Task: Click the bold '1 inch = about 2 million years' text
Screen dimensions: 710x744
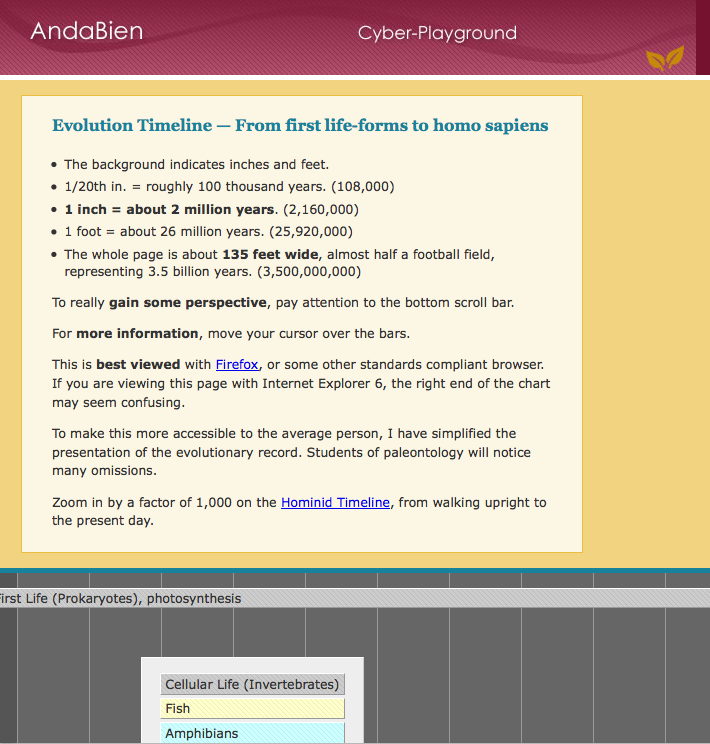Action: pos(169,209)
